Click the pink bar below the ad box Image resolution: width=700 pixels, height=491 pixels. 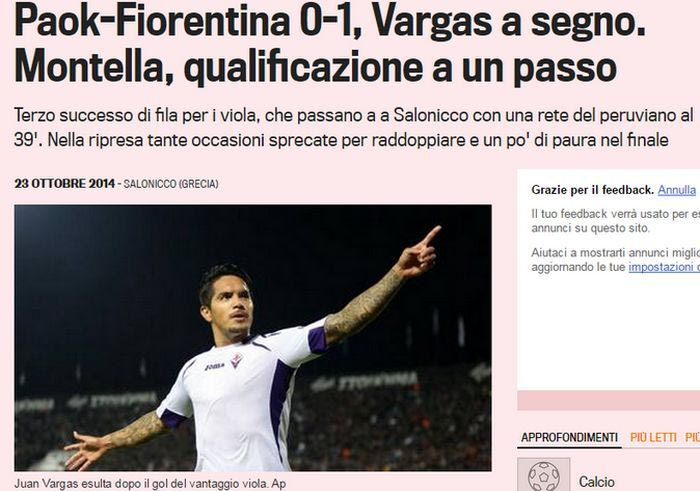click(x=608, y=400)
